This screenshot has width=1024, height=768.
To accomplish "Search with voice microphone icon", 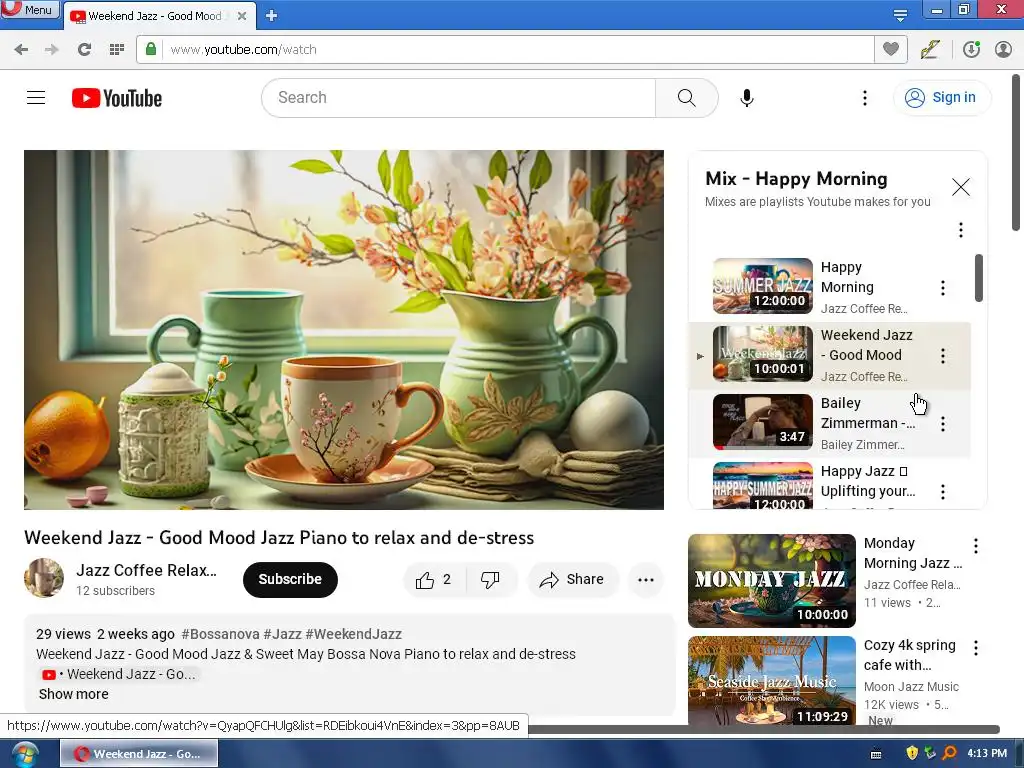I will coord(747,98).
